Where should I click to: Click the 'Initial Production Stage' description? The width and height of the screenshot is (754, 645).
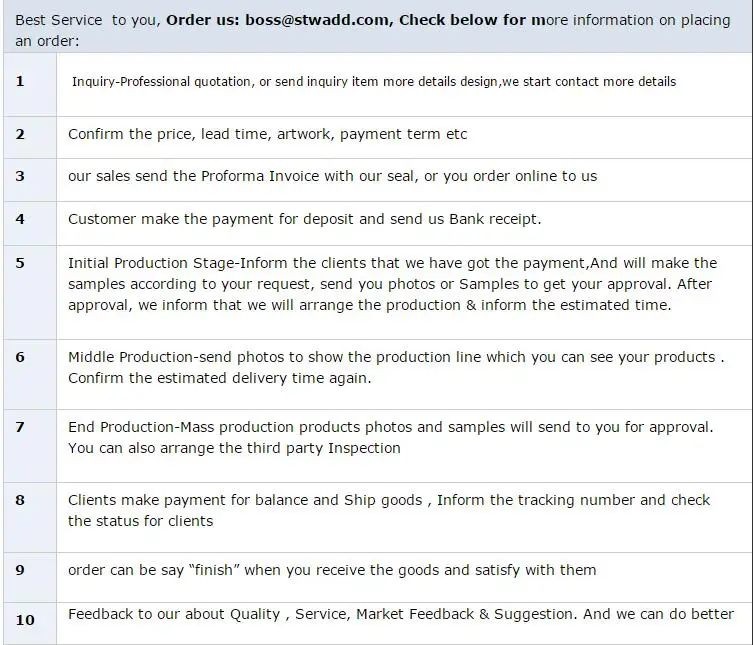(392, 284)
